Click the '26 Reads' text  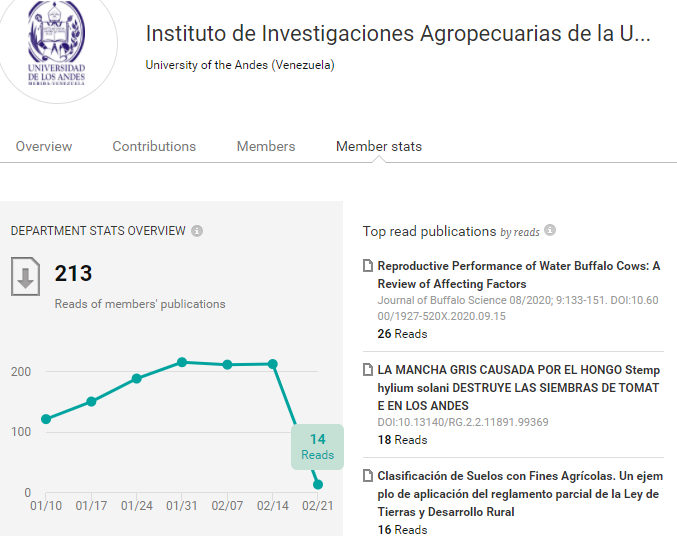402,334
